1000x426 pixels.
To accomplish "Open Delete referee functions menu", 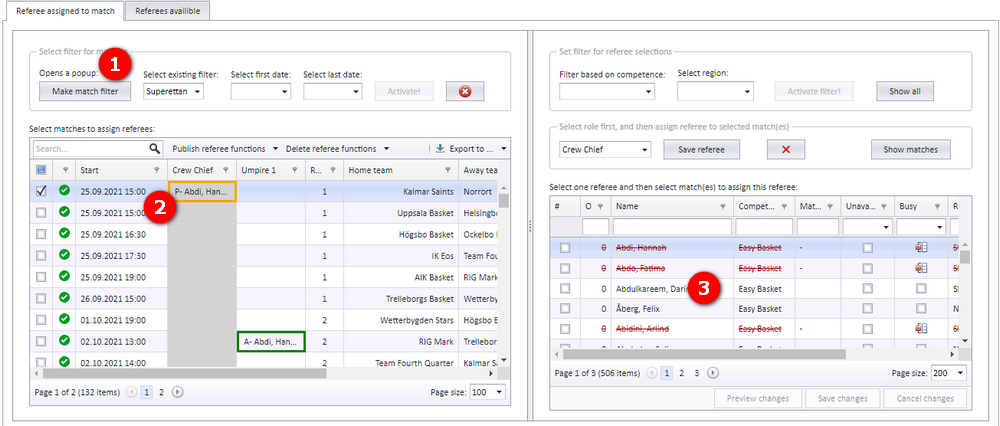I will (337, 149).
